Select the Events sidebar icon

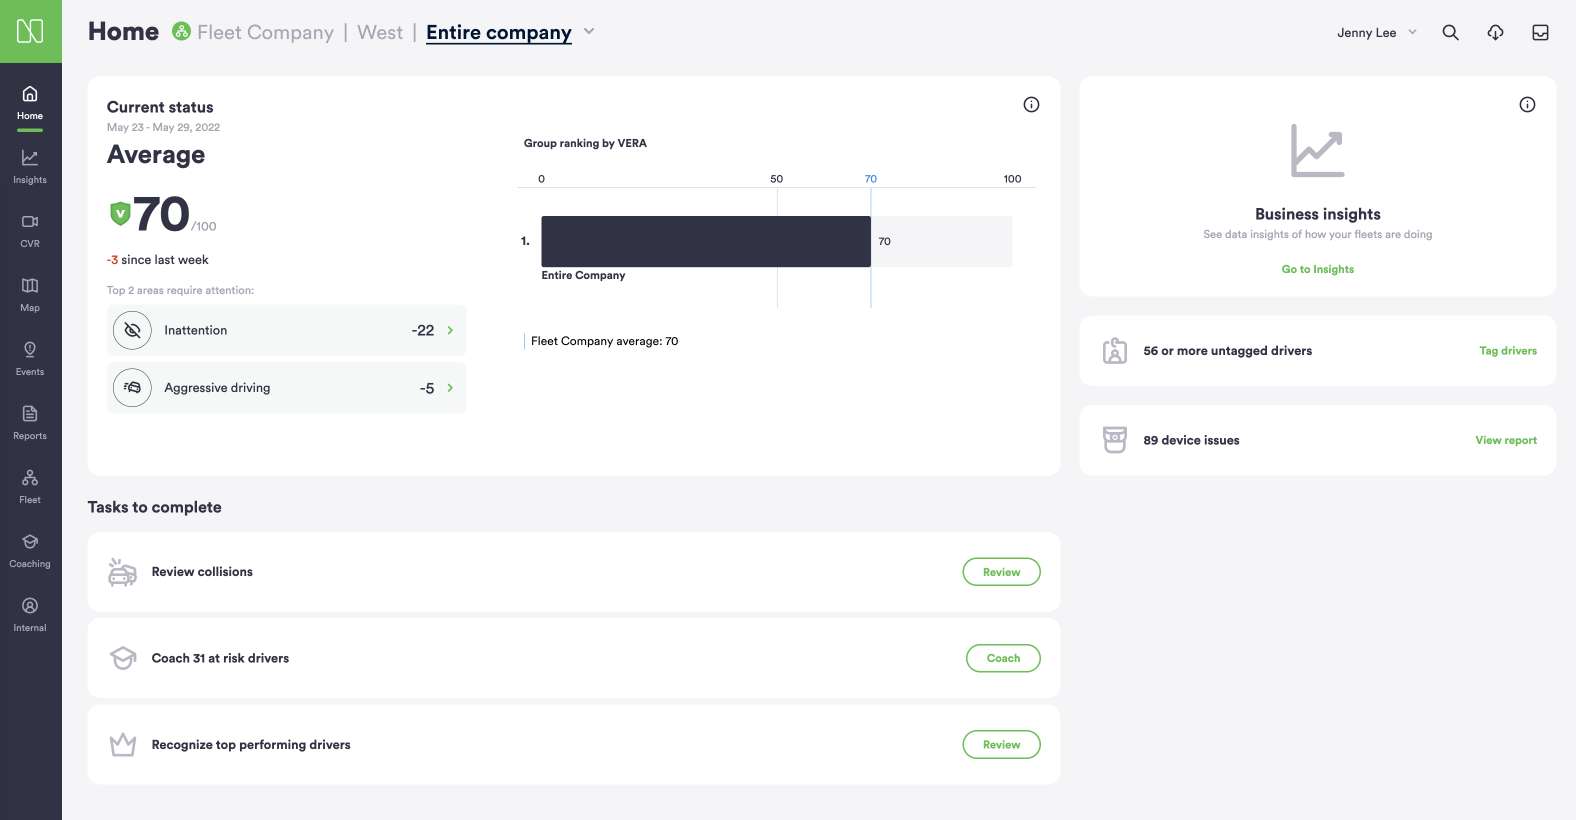pos(29,357)
